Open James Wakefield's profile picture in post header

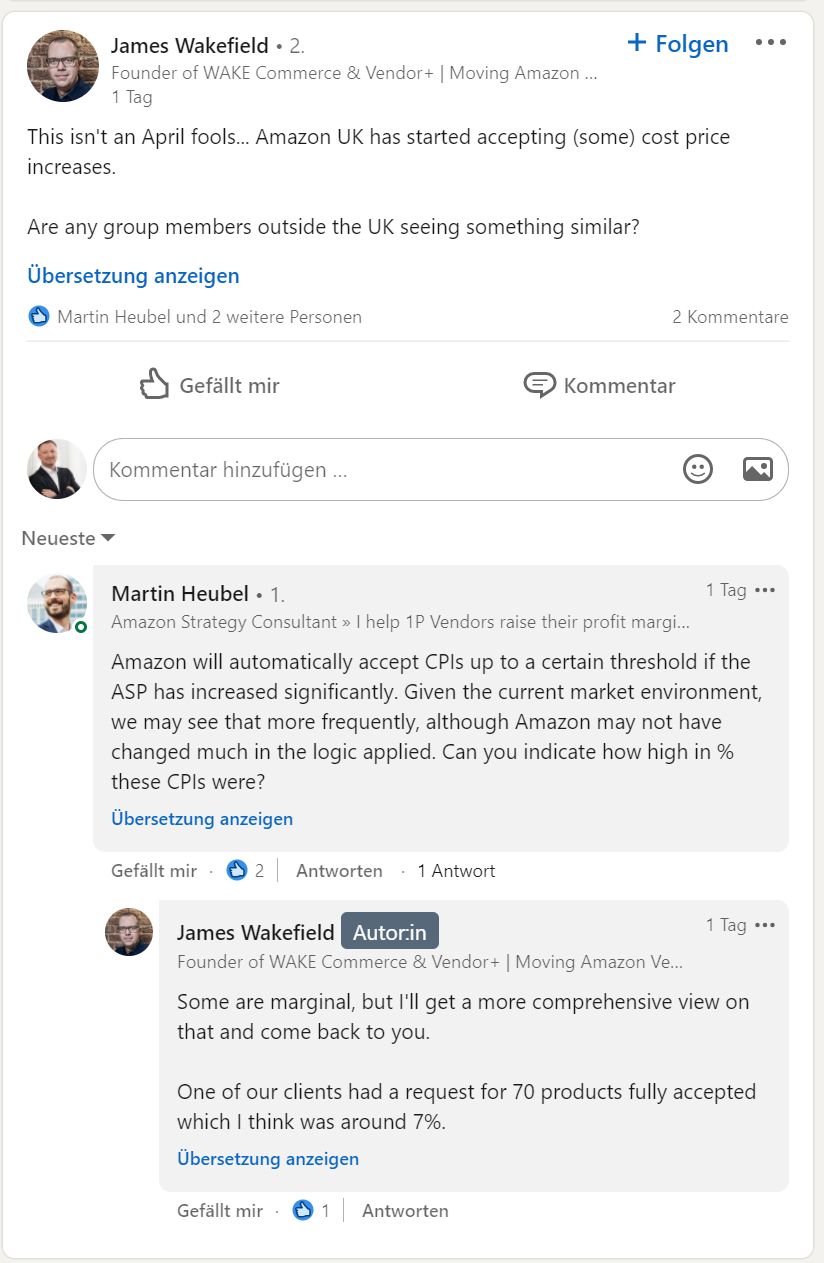coord(63,65)
